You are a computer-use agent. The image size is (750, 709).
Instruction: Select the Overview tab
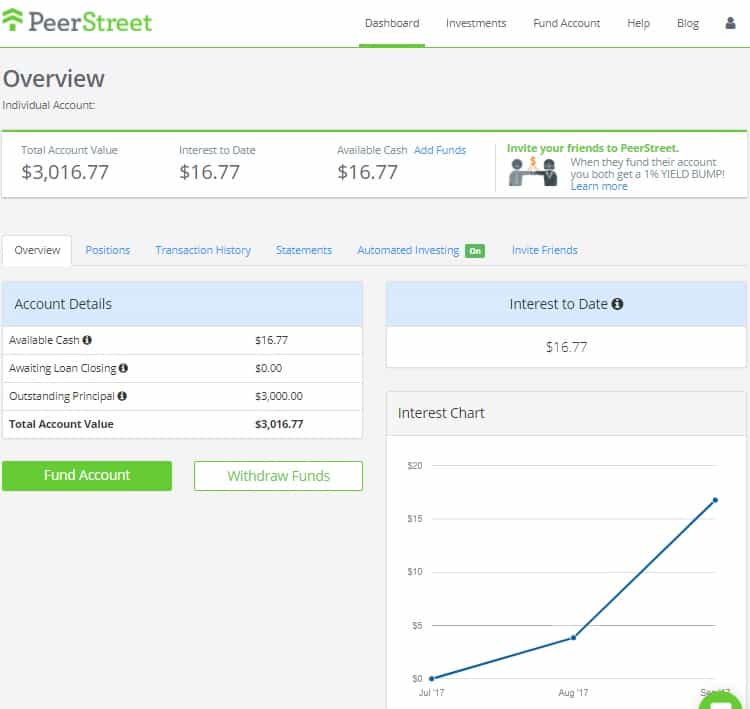click(37, 250)
